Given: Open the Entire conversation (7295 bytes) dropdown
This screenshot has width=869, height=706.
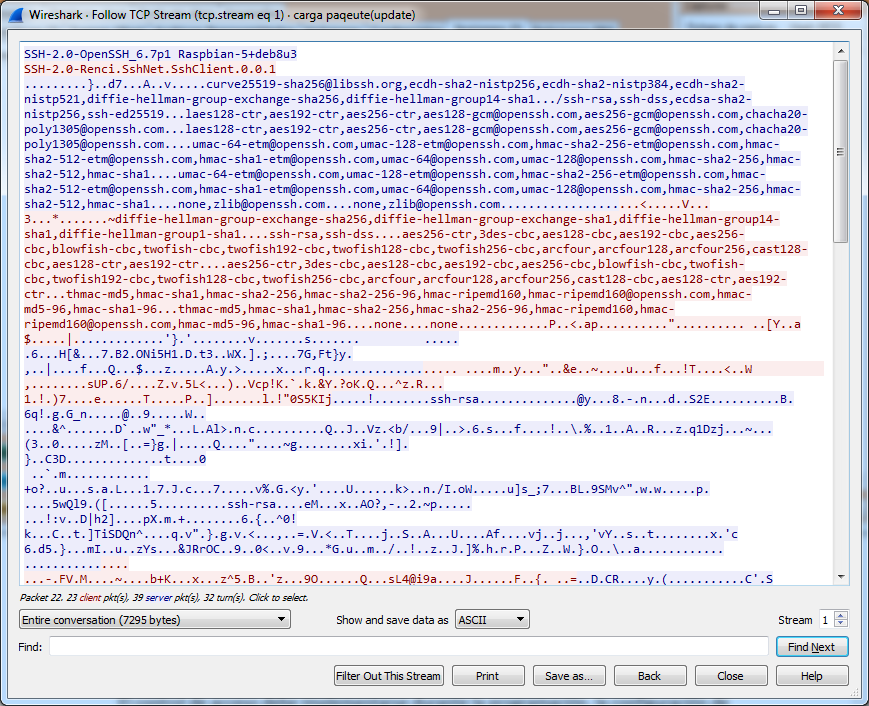Looking at the screenshot, I should tap(155, 620).
